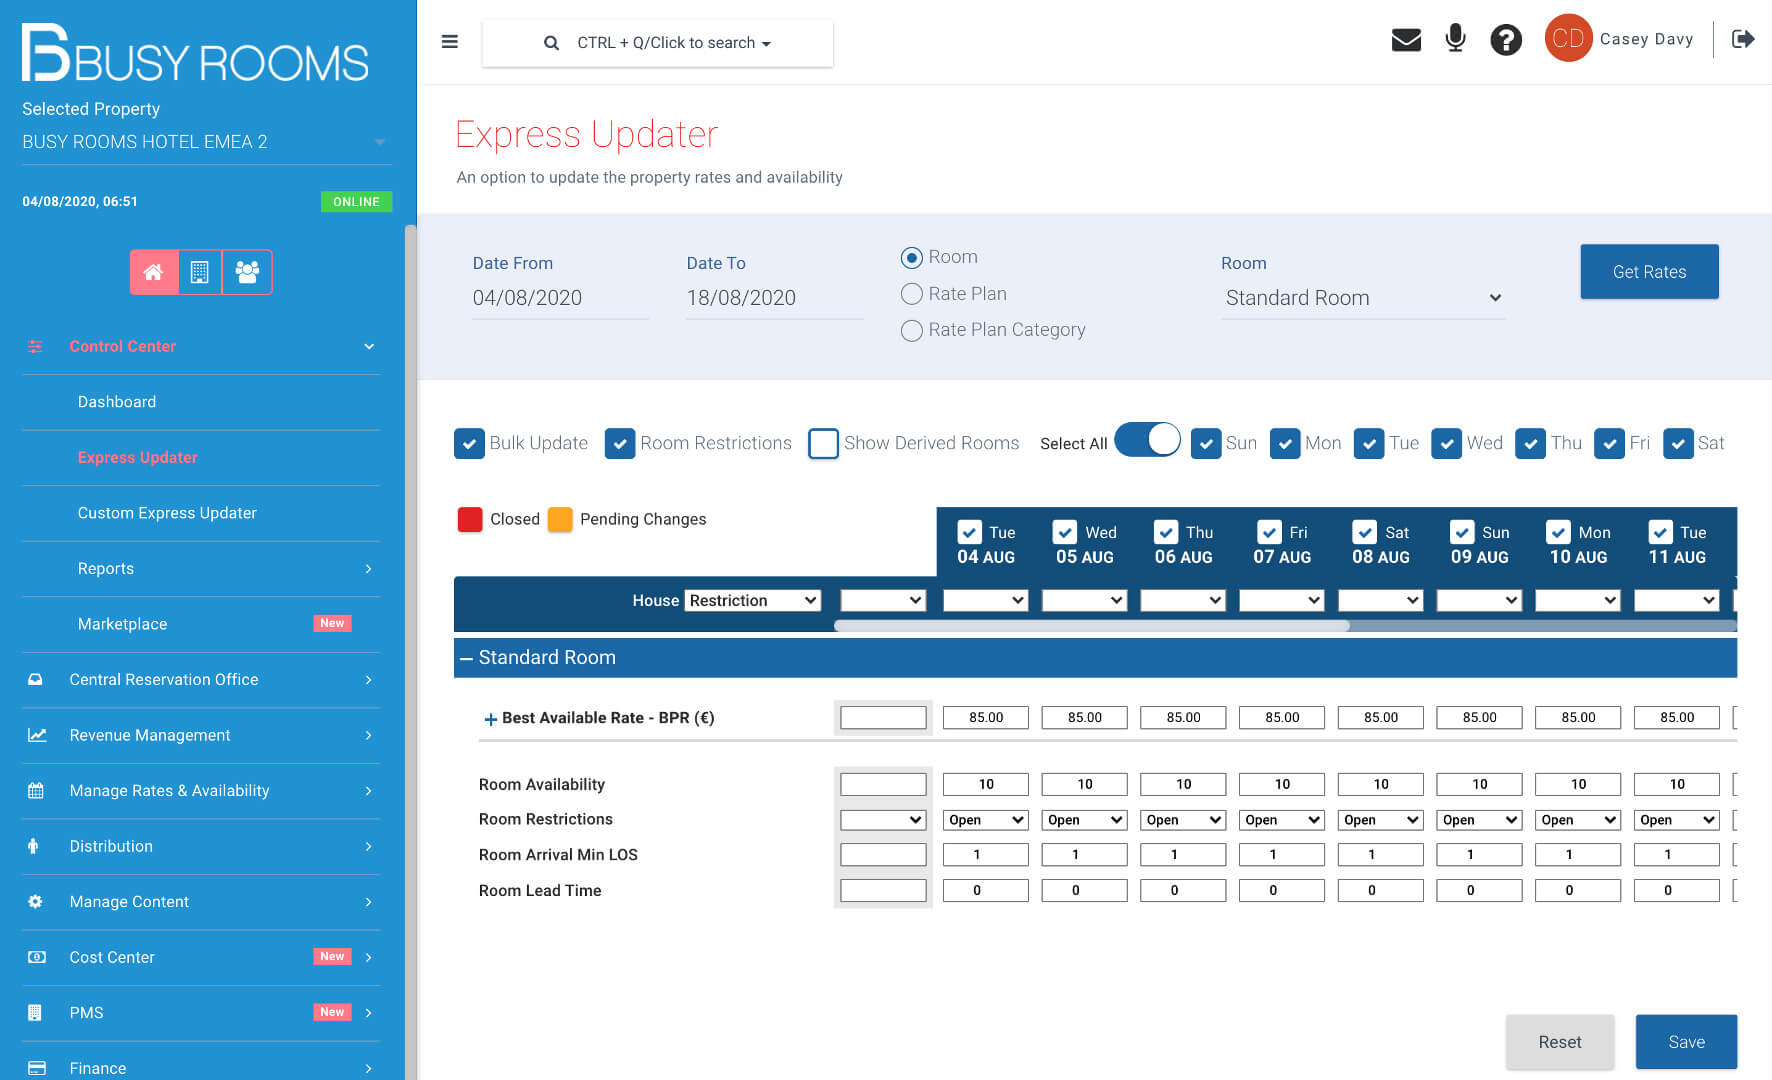Viewport: 1772px width, 1080px height.
Task: Select the Rate Plan radio button
Action: [911, 294]
